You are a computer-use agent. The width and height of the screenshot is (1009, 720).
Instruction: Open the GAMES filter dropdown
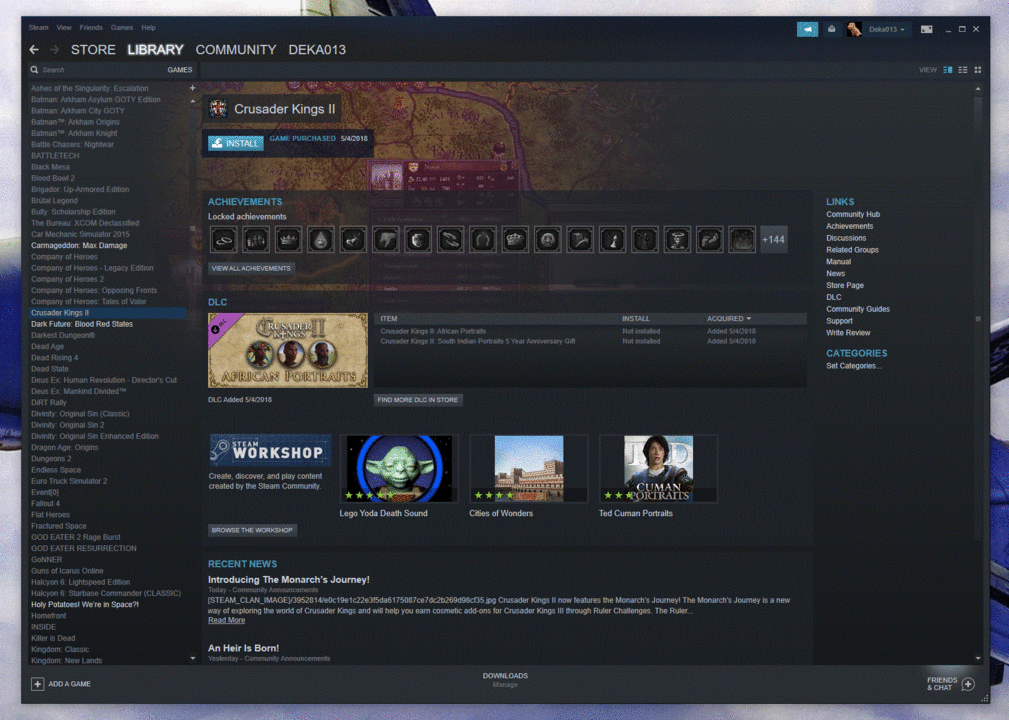tap(180, 69)
